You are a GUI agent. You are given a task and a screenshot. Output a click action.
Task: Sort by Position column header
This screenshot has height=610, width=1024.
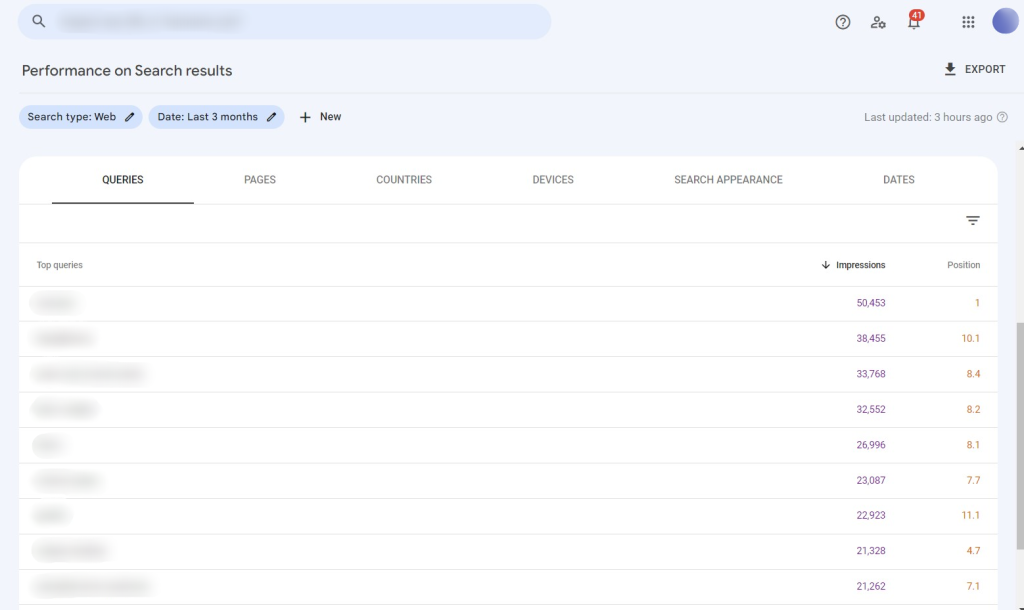963,265
